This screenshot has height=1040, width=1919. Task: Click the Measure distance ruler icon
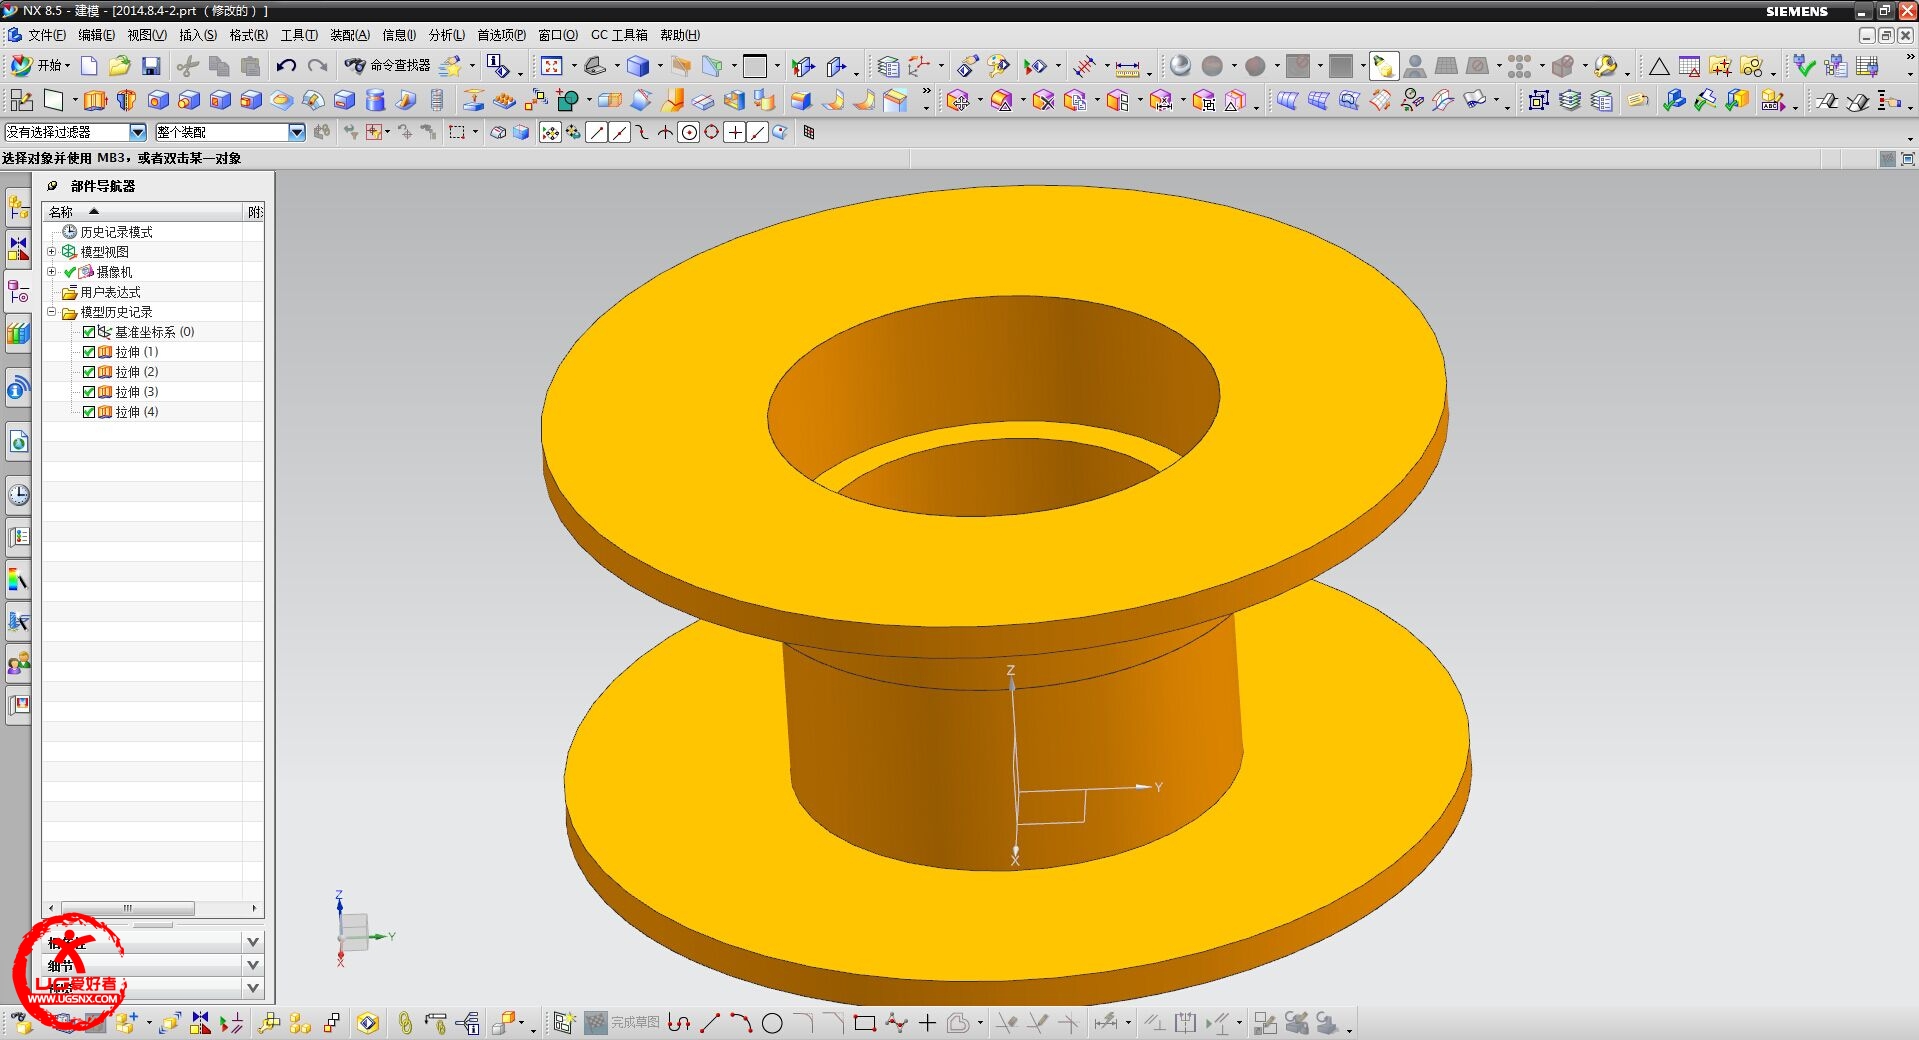[x=1127, y=67]
